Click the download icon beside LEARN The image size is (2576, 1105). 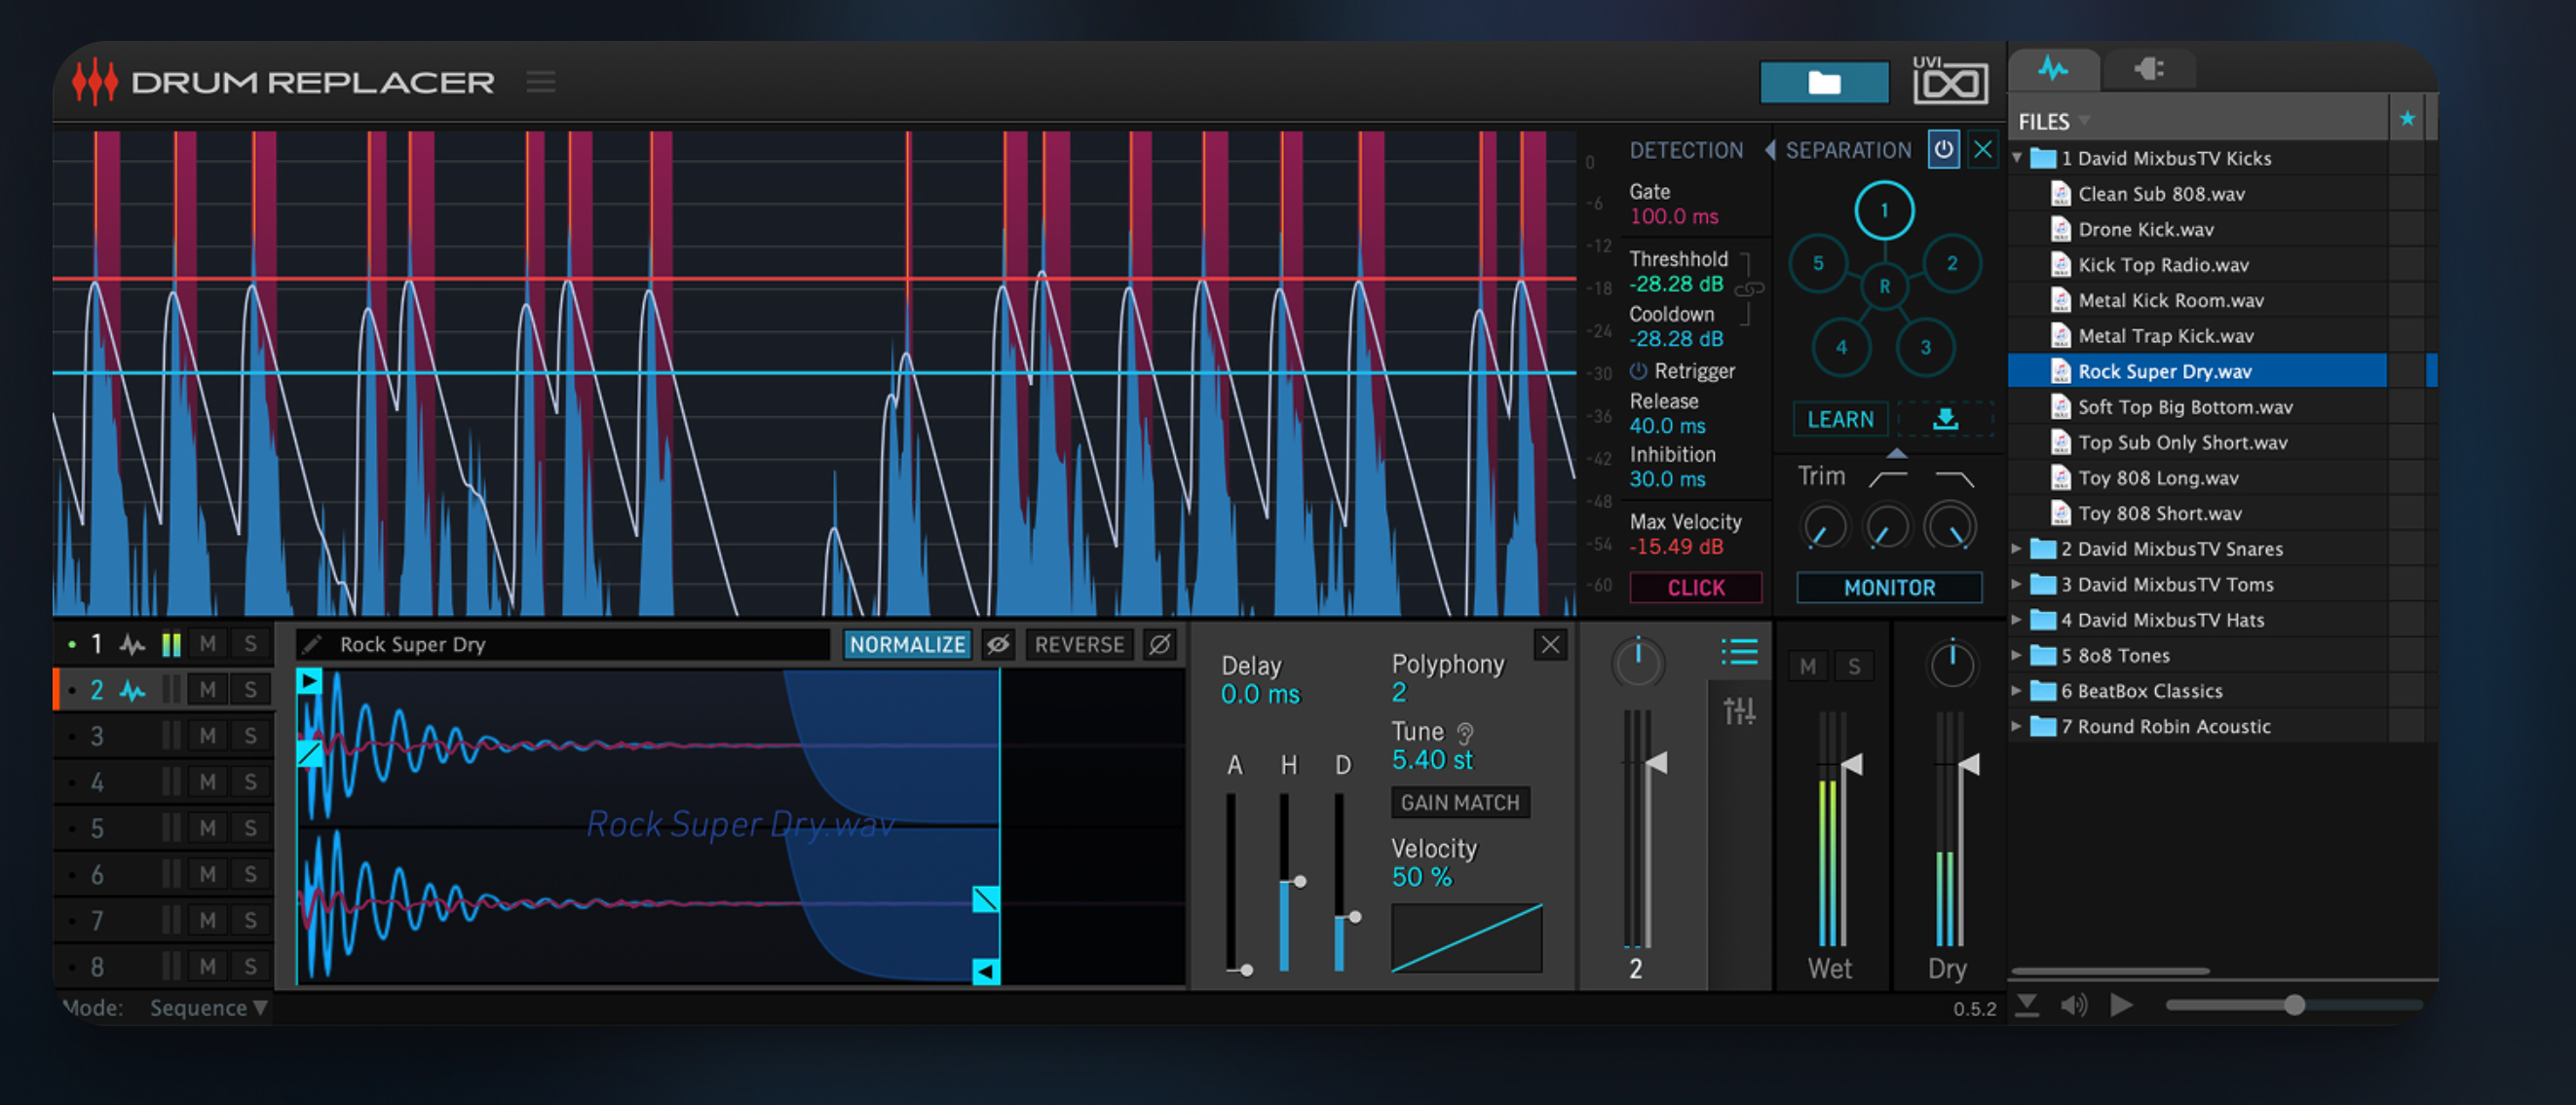1945,419
